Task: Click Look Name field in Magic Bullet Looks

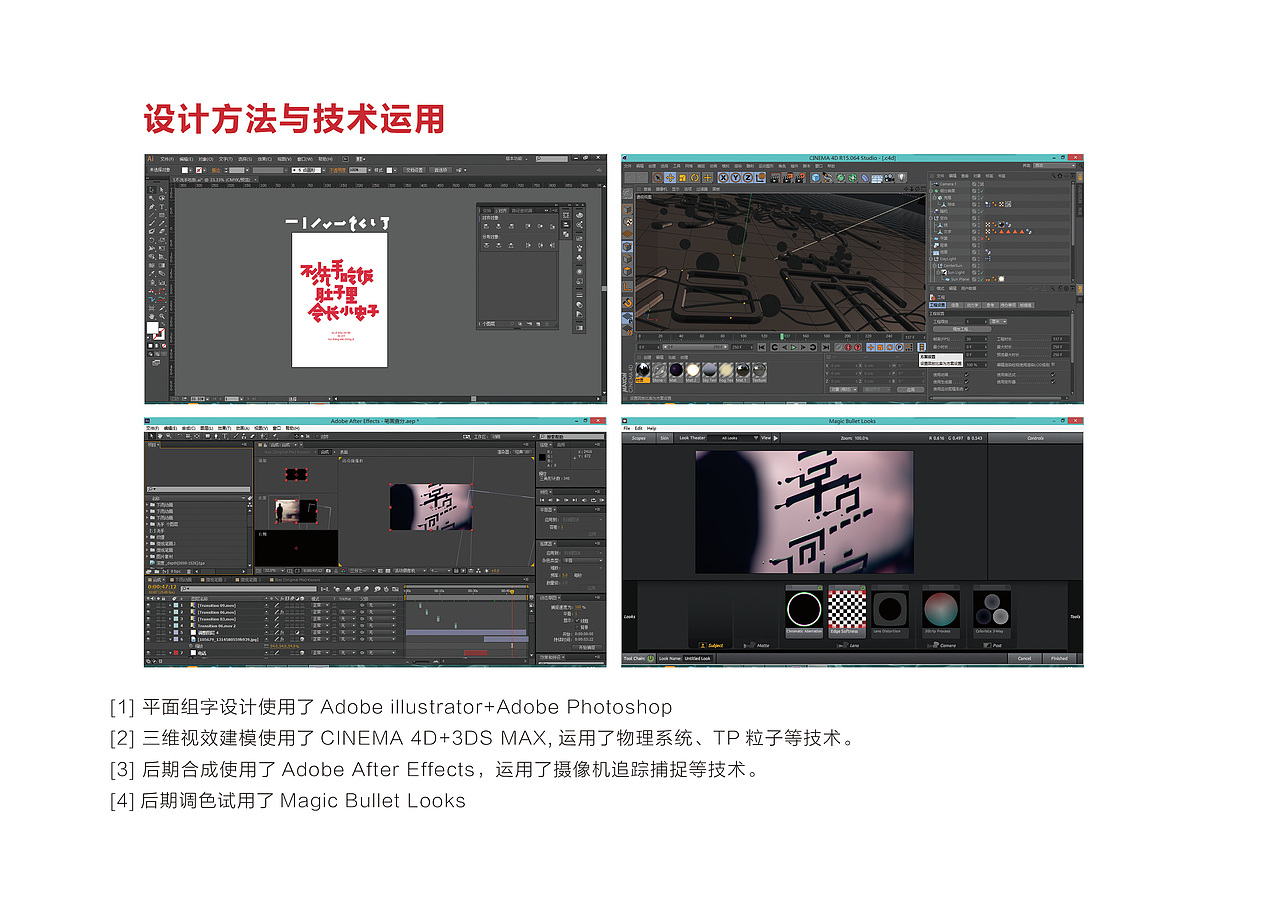Action: 698,658
